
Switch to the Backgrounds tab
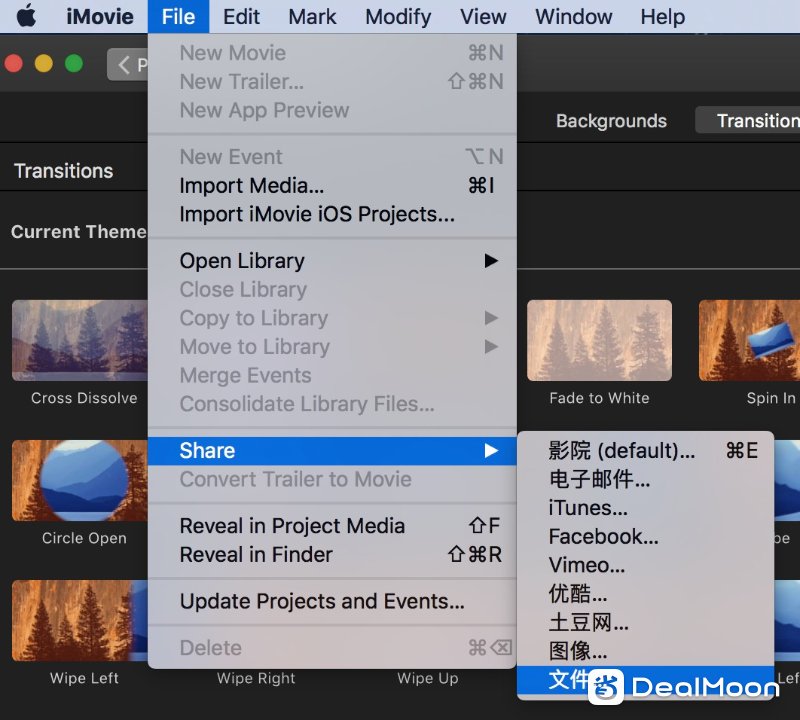(611, 121)
